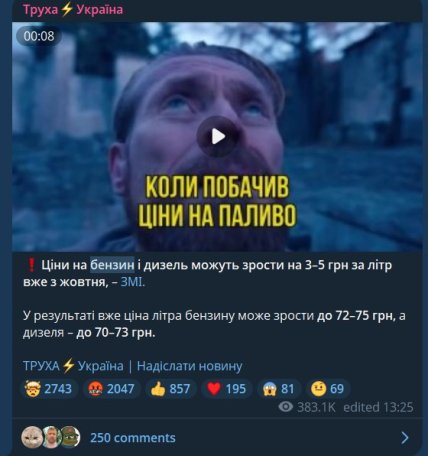
Task: Click the angry face reaction 2047
Action: point(111,389)
